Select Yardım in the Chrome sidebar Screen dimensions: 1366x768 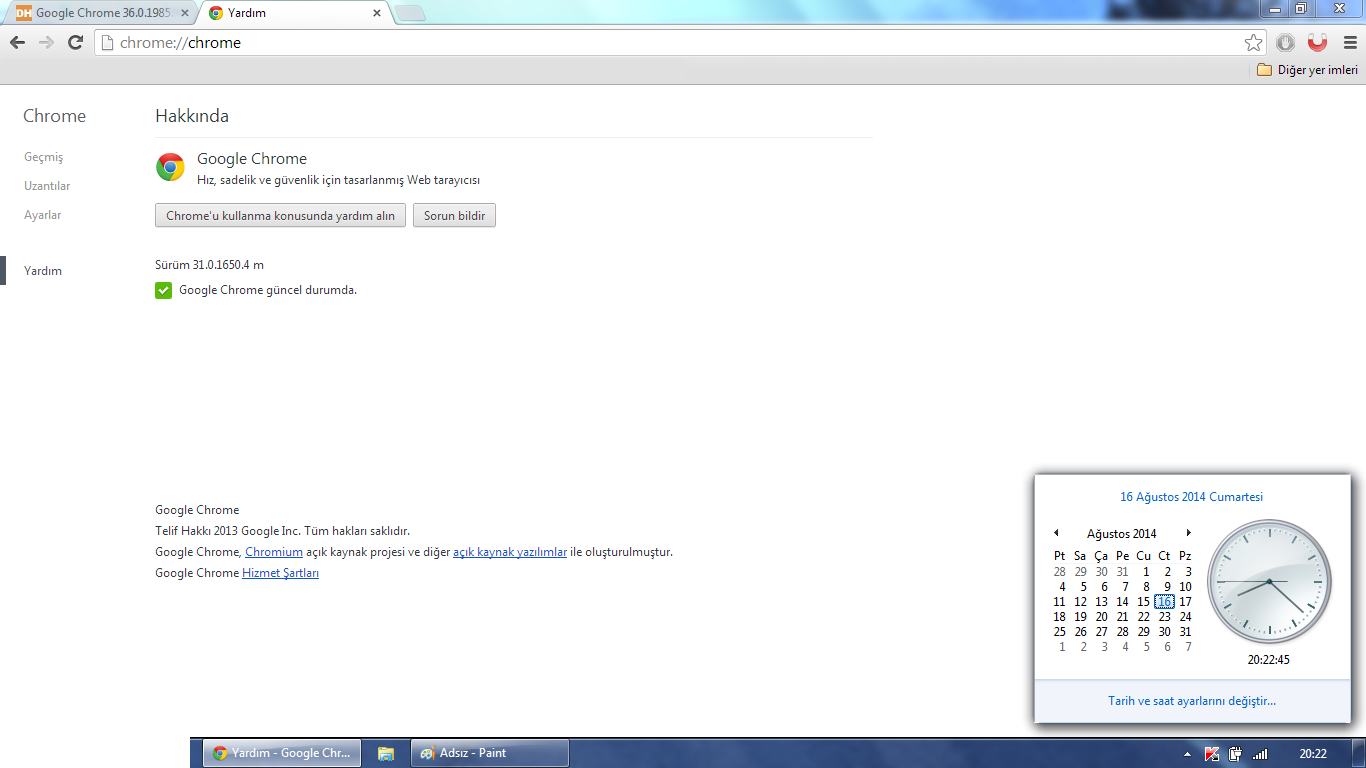[x=43, y=271]
